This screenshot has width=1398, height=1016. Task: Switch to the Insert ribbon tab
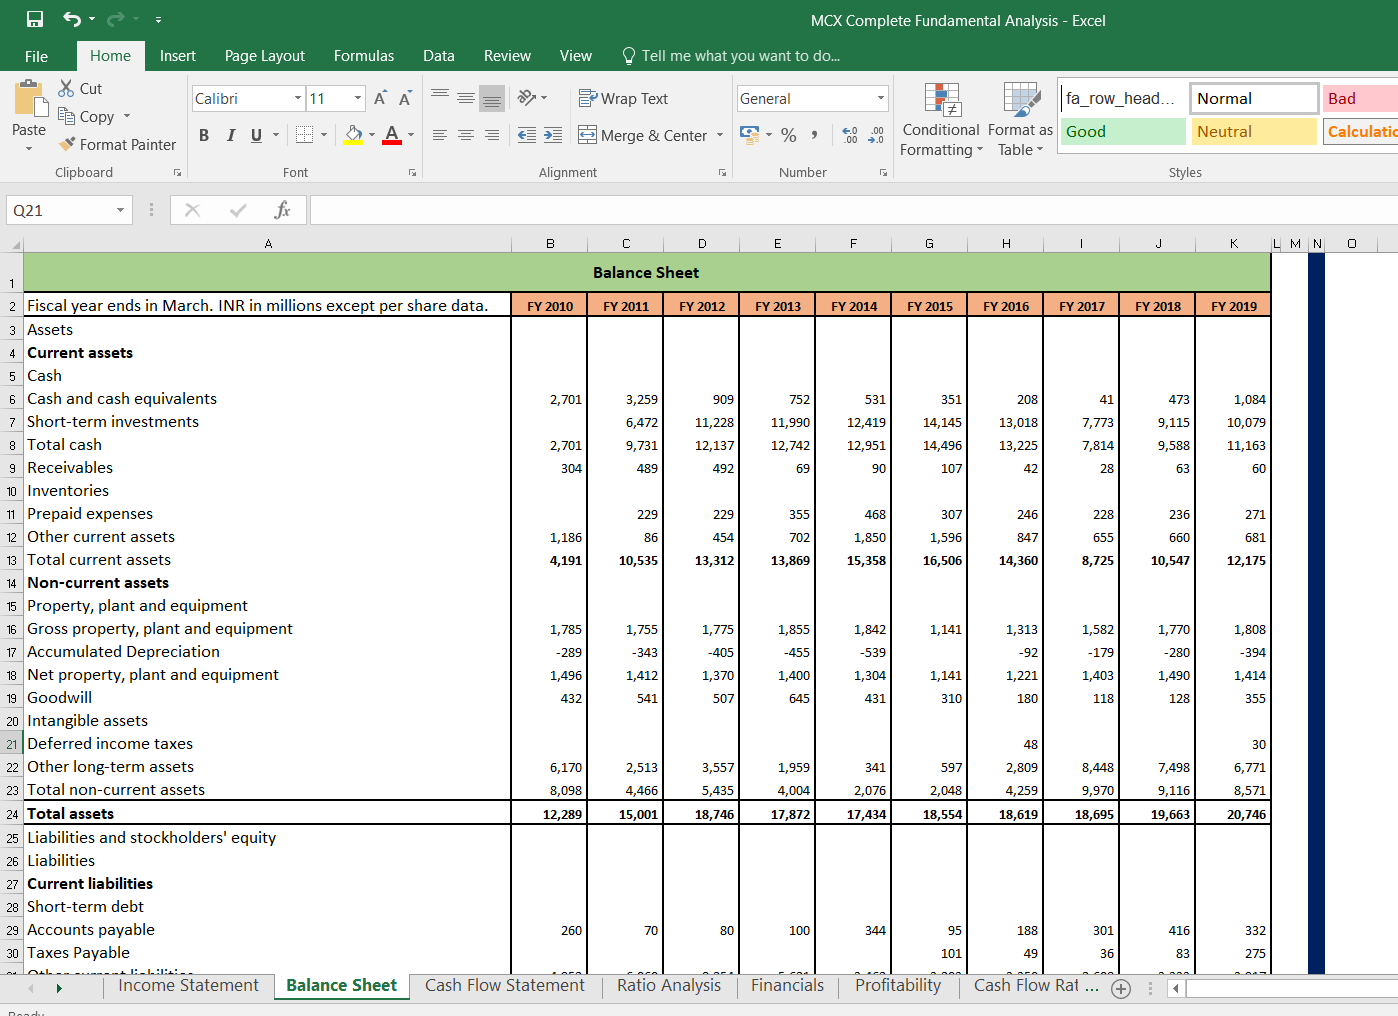pyautogui.click(x=178, y=56)
